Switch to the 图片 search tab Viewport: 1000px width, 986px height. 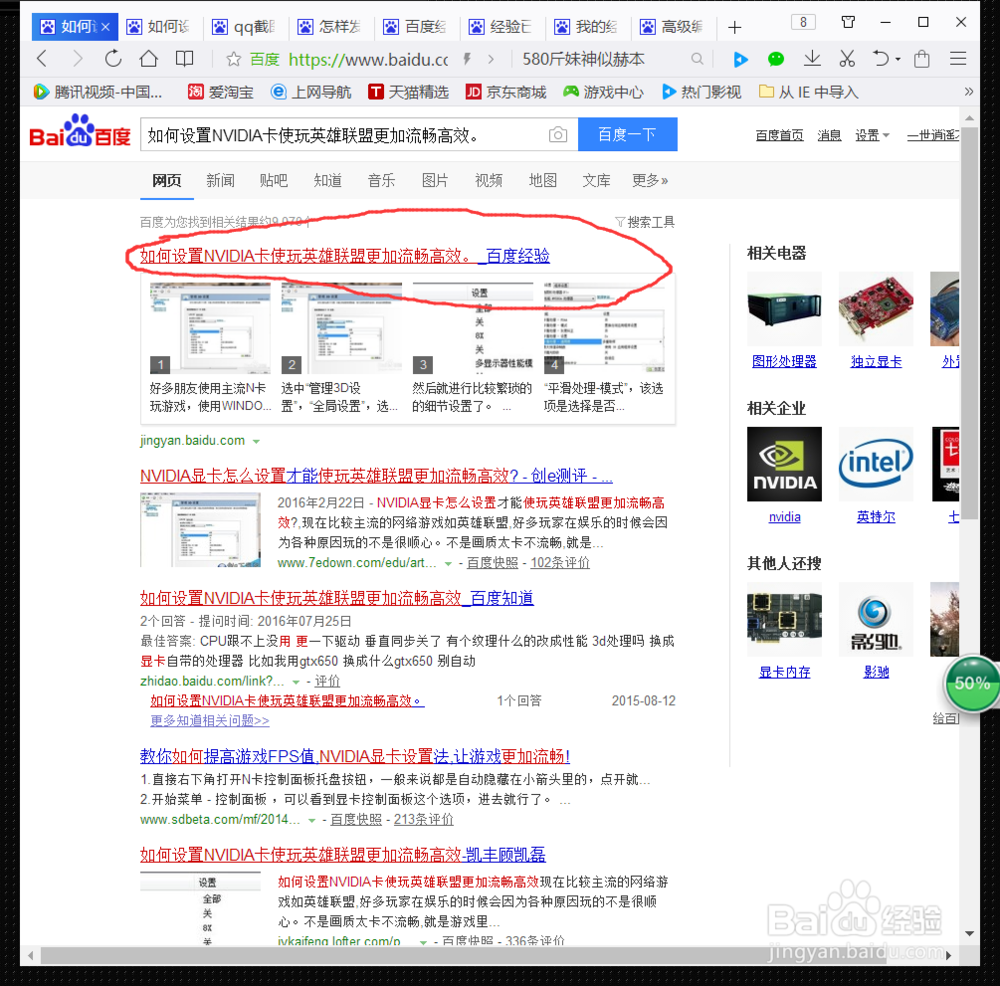436,180
